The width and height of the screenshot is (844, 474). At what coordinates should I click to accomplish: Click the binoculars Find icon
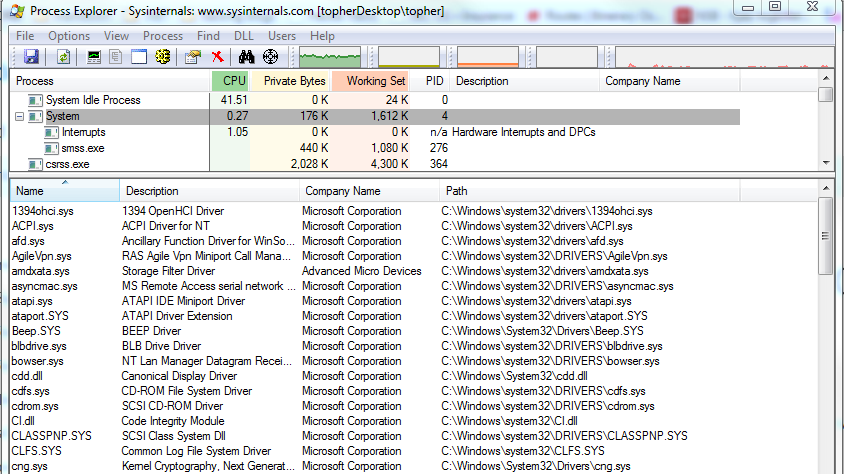click(247, 56)
